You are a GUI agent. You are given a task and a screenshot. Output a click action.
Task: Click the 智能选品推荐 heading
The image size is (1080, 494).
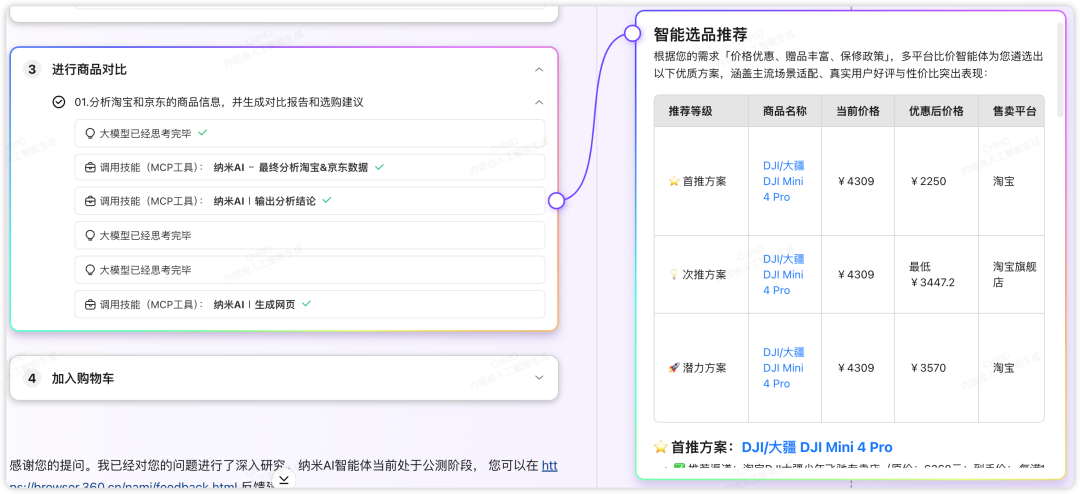(700, 34)
